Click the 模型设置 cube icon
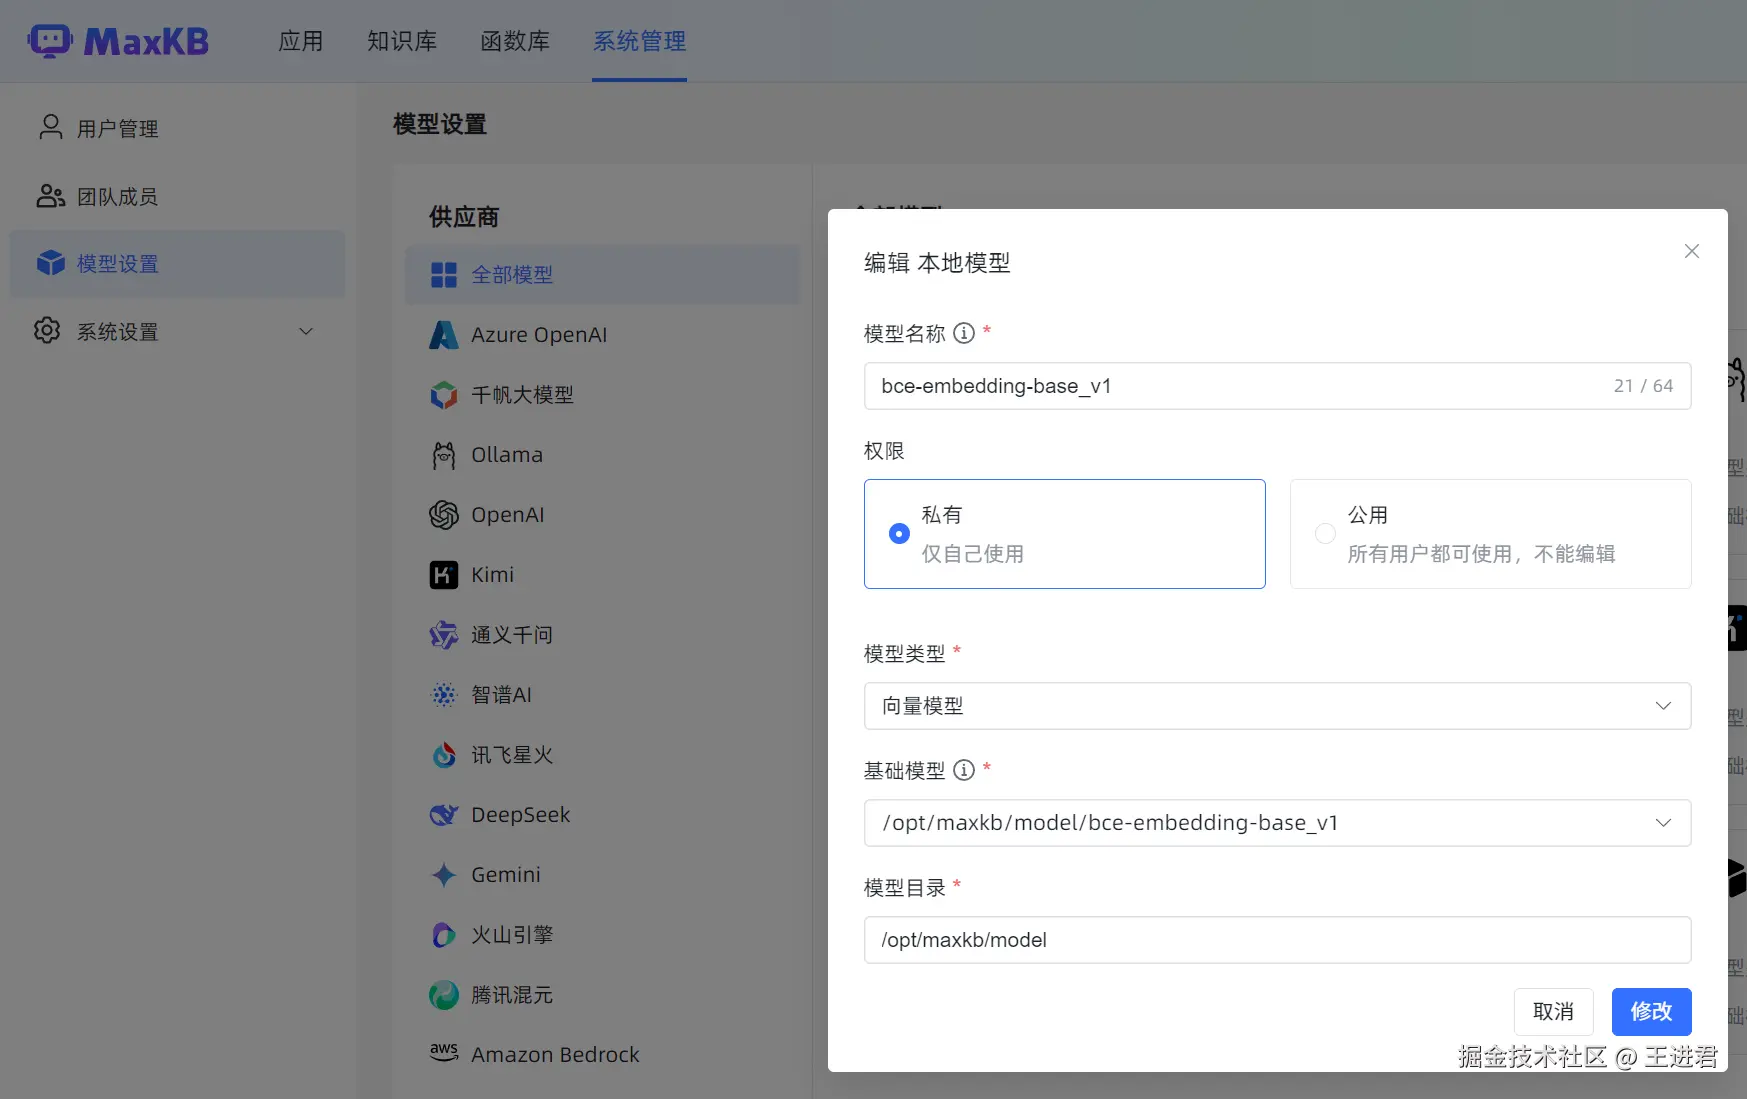 click(50, 263)
